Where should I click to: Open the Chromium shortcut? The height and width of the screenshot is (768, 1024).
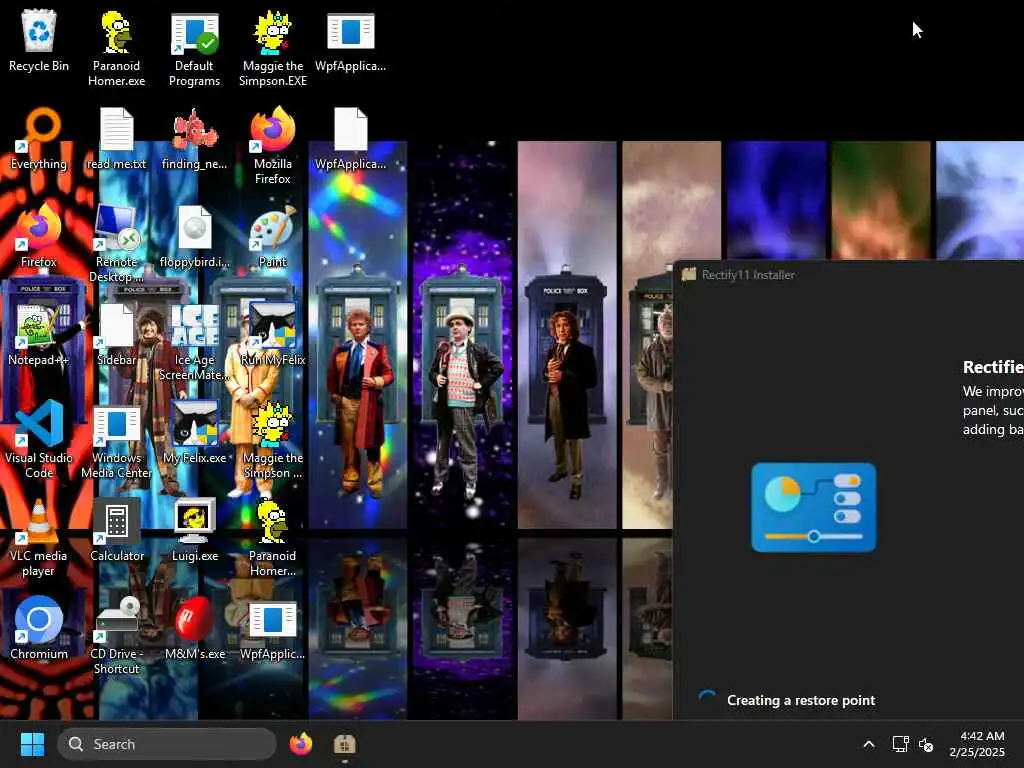coord(39,628)
